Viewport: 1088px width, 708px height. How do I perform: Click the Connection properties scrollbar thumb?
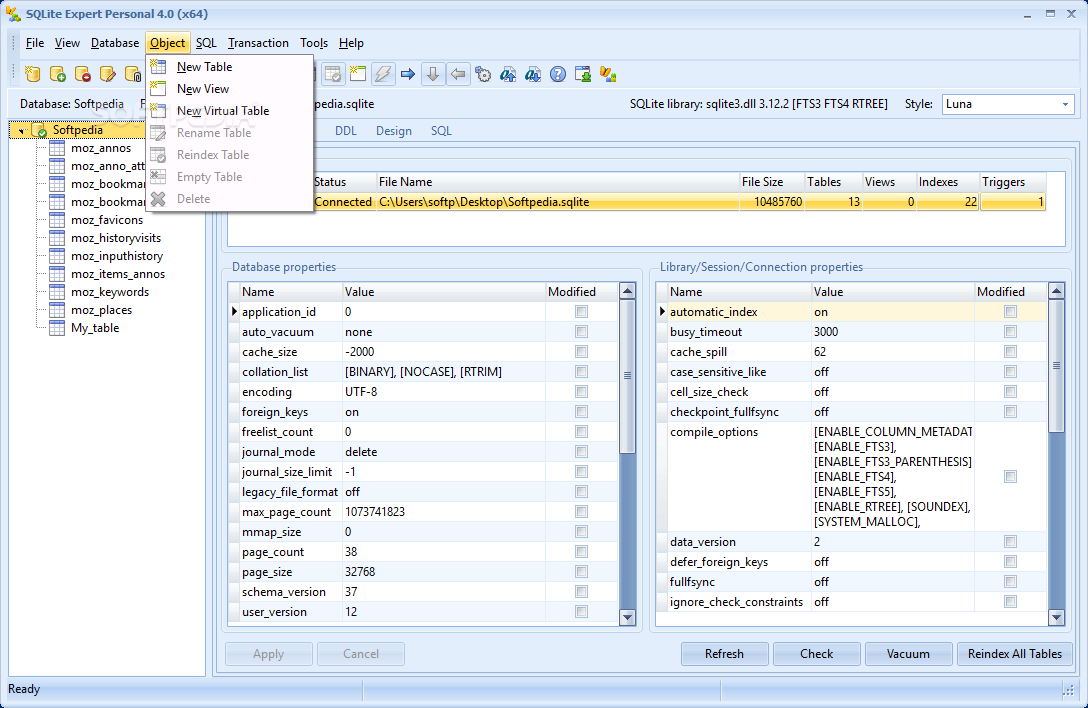pyautogui.click(x=1056, y=366)
